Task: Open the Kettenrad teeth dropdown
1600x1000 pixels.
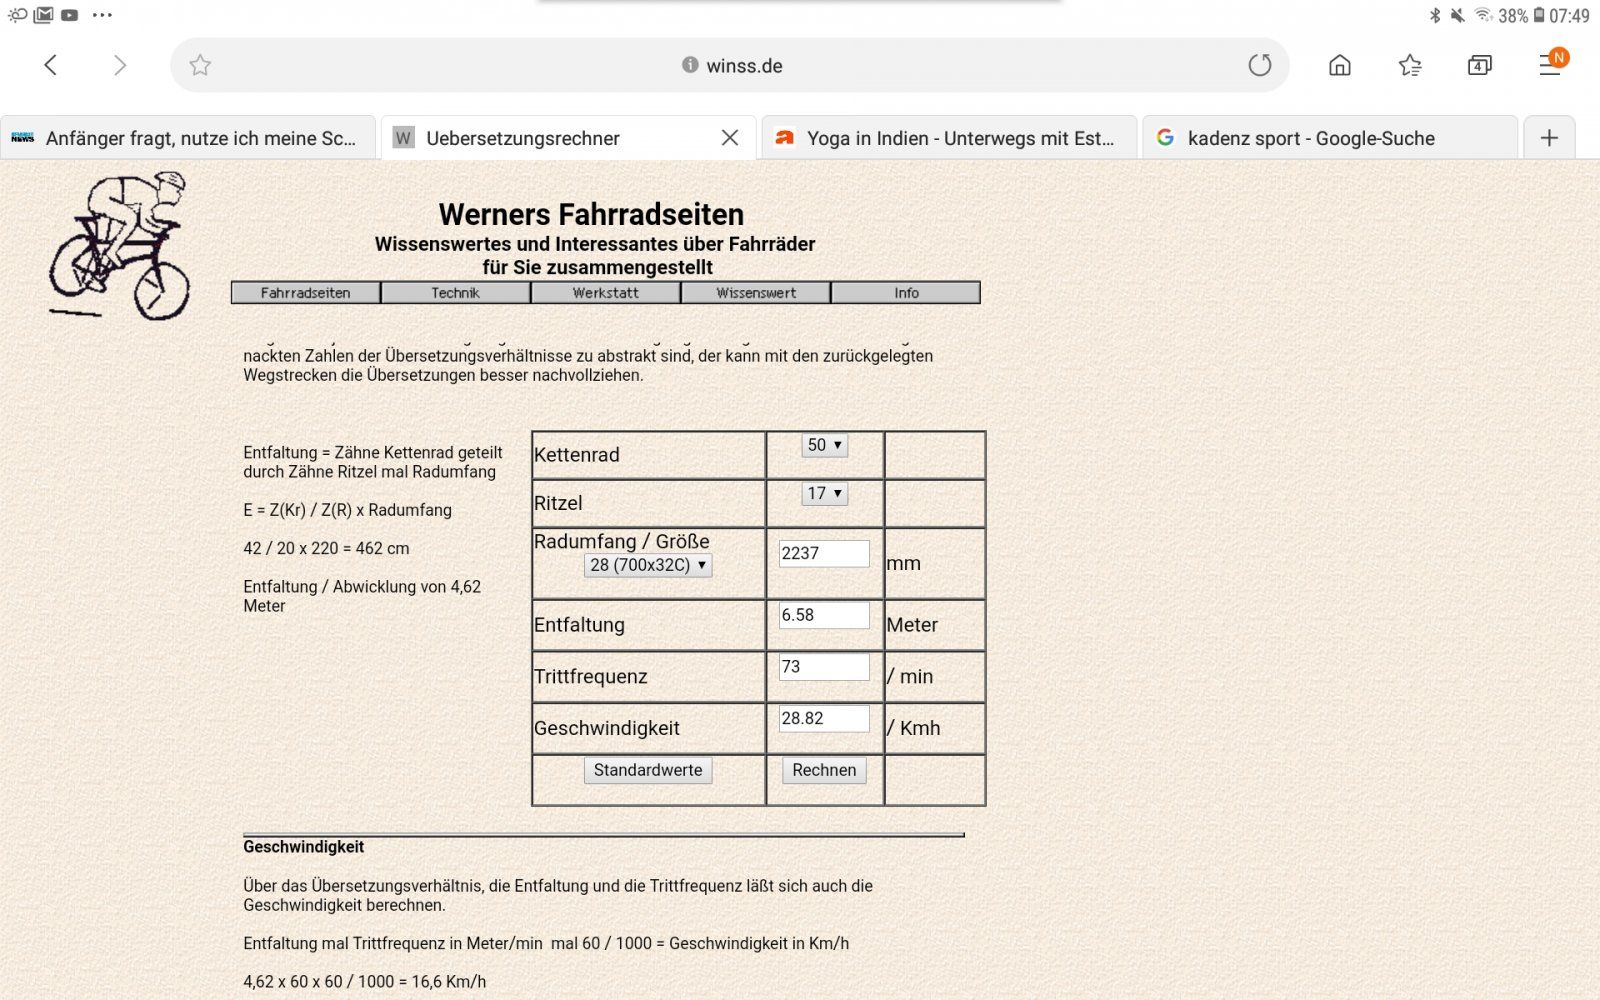Action: (824, 445)
